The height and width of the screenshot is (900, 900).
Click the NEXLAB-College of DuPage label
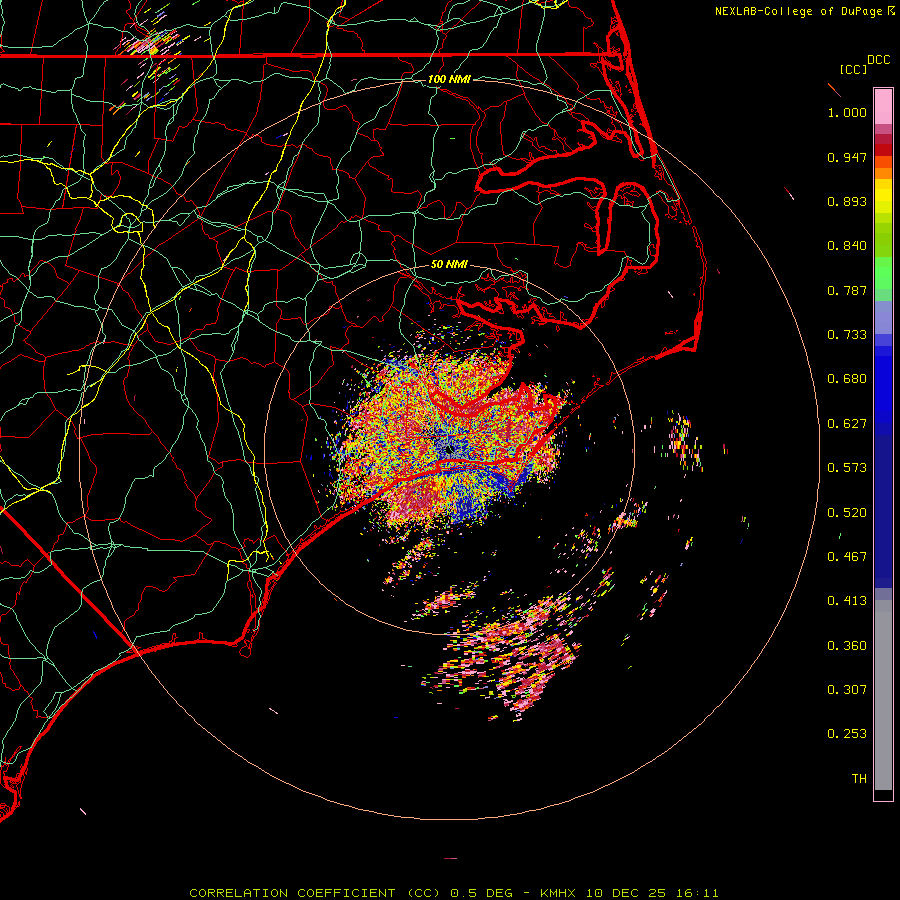798,11
